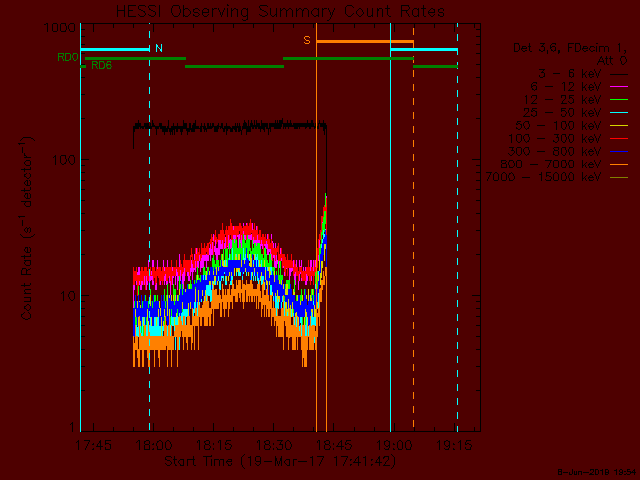Select the Start Time x-axis label

(280, 462)
